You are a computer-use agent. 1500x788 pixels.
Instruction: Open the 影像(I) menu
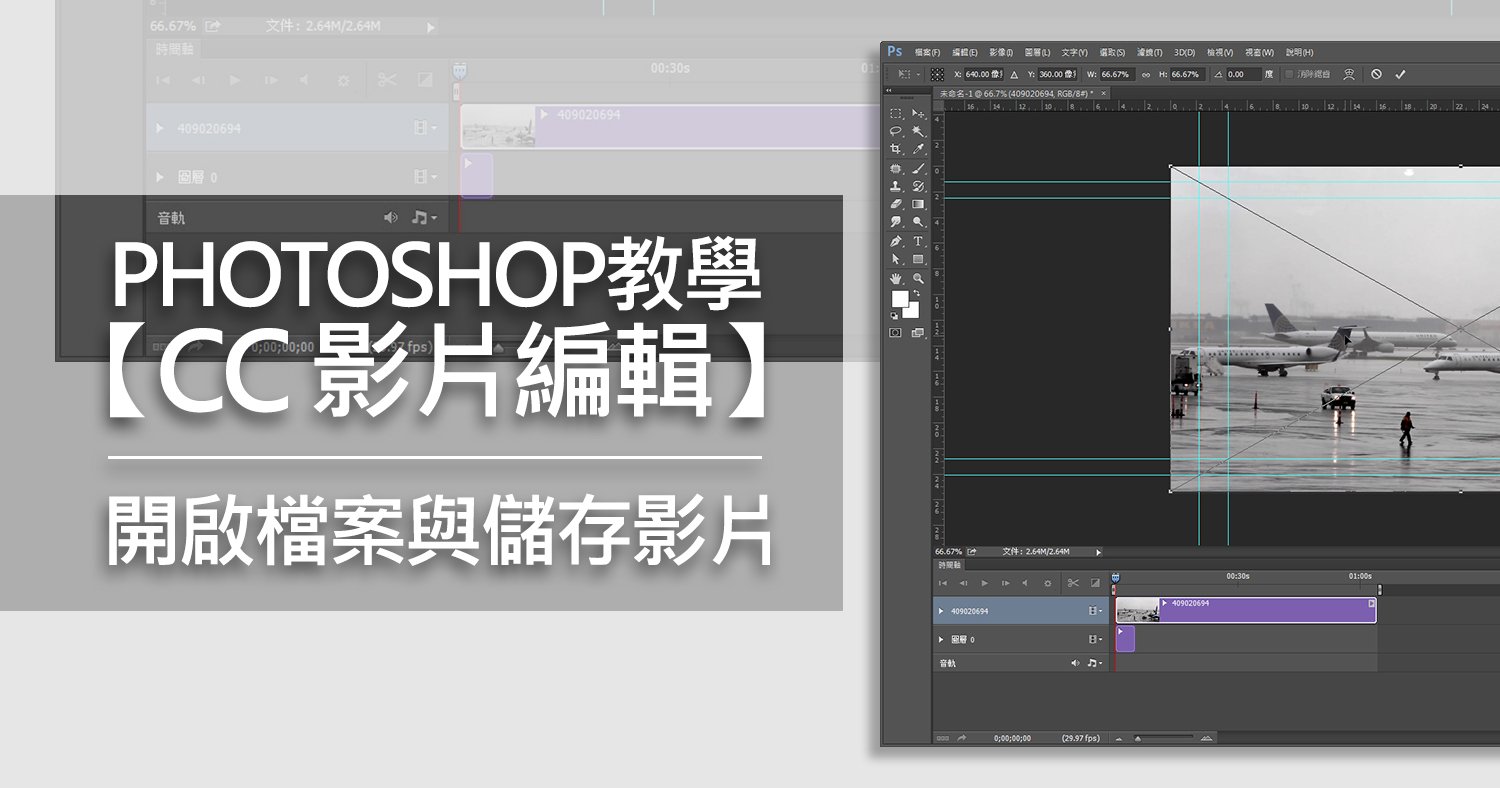pyautogui.click(x=1001, y=52)
